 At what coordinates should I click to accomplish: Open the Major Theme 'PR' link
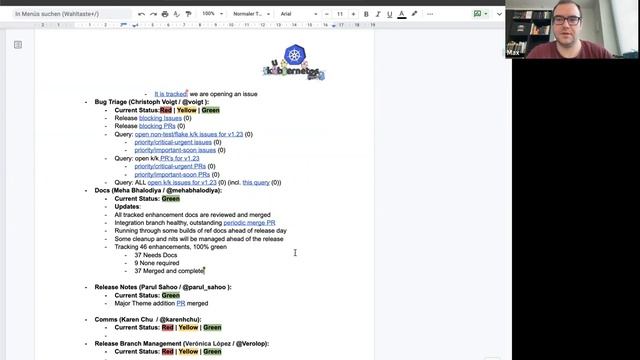click(181, 303)
